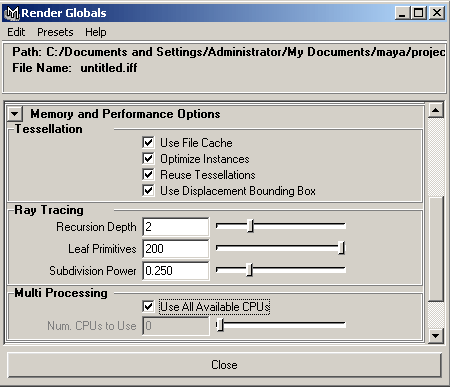The height and width of the screenshot is (387, 450).
Task: Click the scrollbar up arrow
Action: [436, 110]
